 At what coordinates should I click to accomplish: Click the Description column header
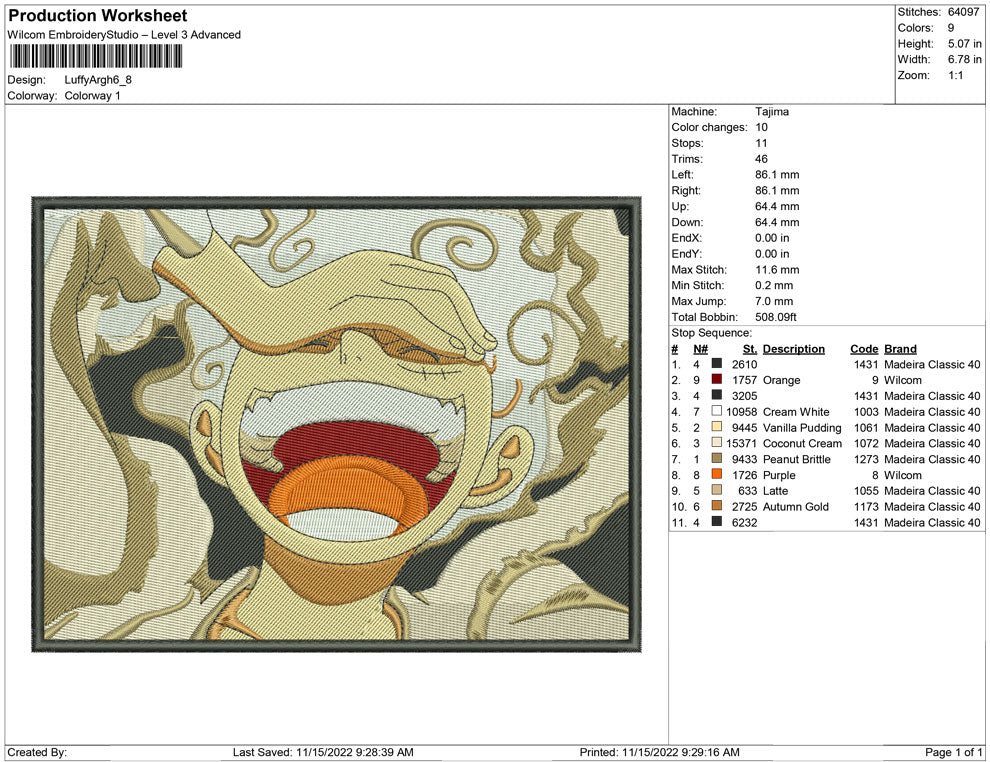[x=794, y=349]
